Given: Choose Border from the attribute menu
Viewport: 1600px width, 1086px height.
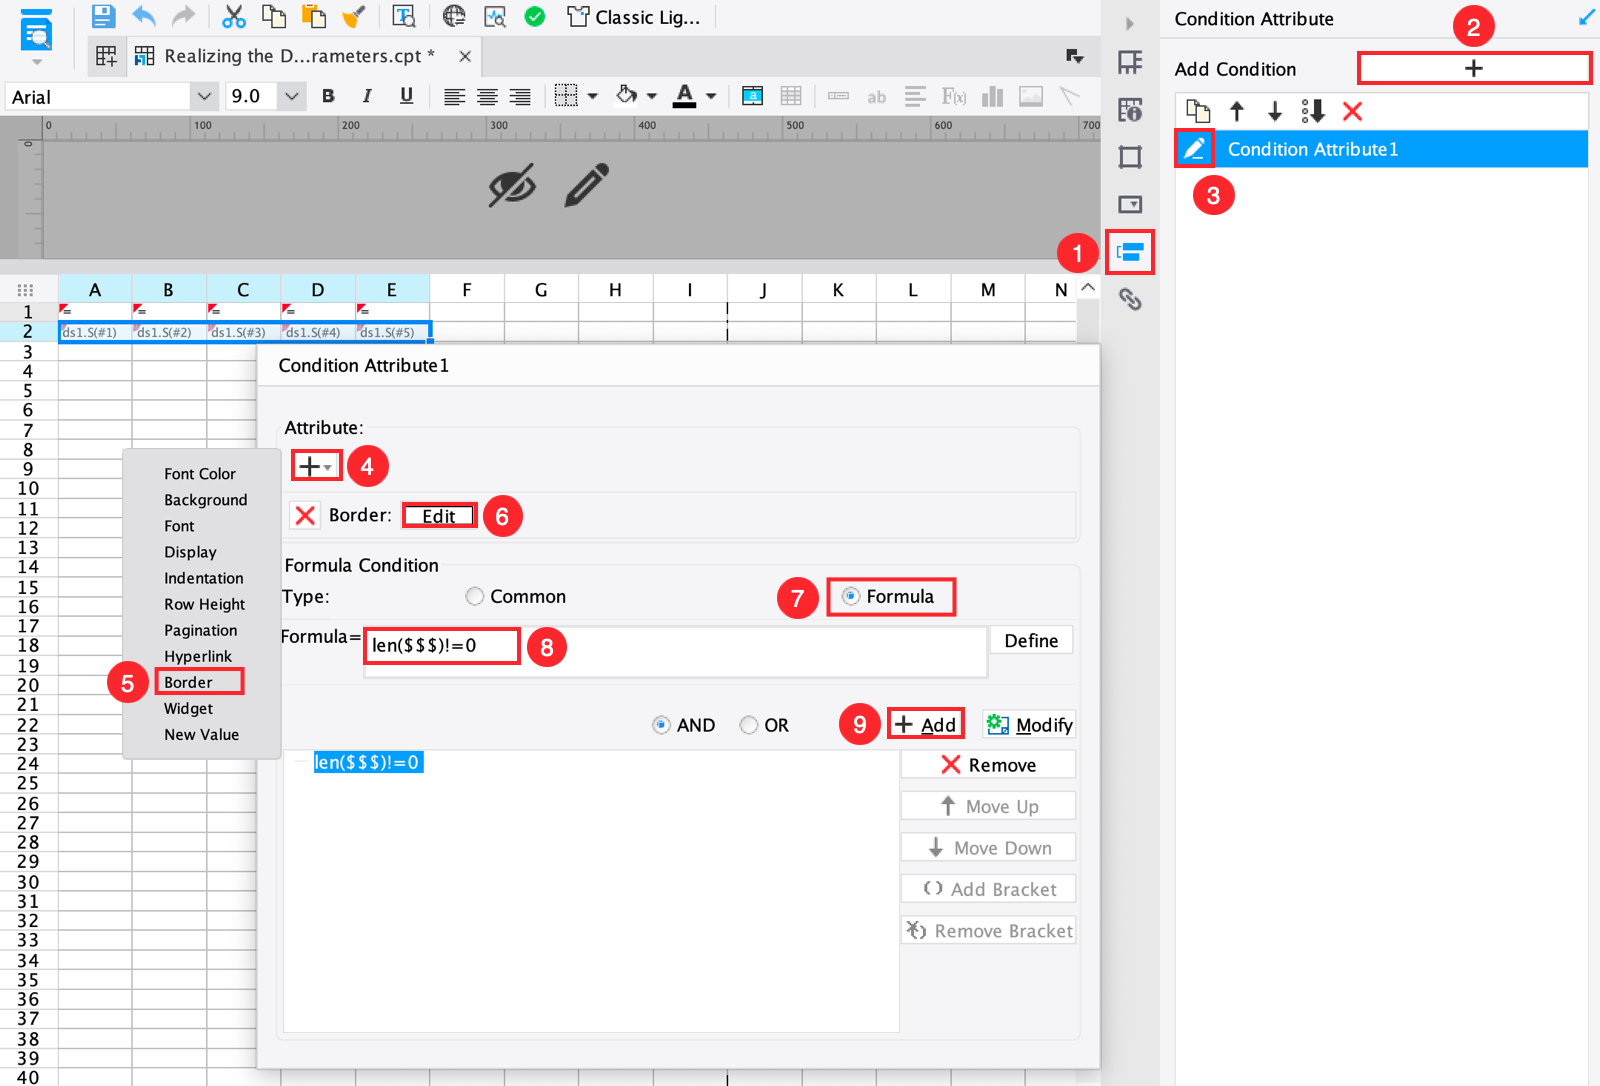Looking at the screenshot, I should click(x=188, y=682).
